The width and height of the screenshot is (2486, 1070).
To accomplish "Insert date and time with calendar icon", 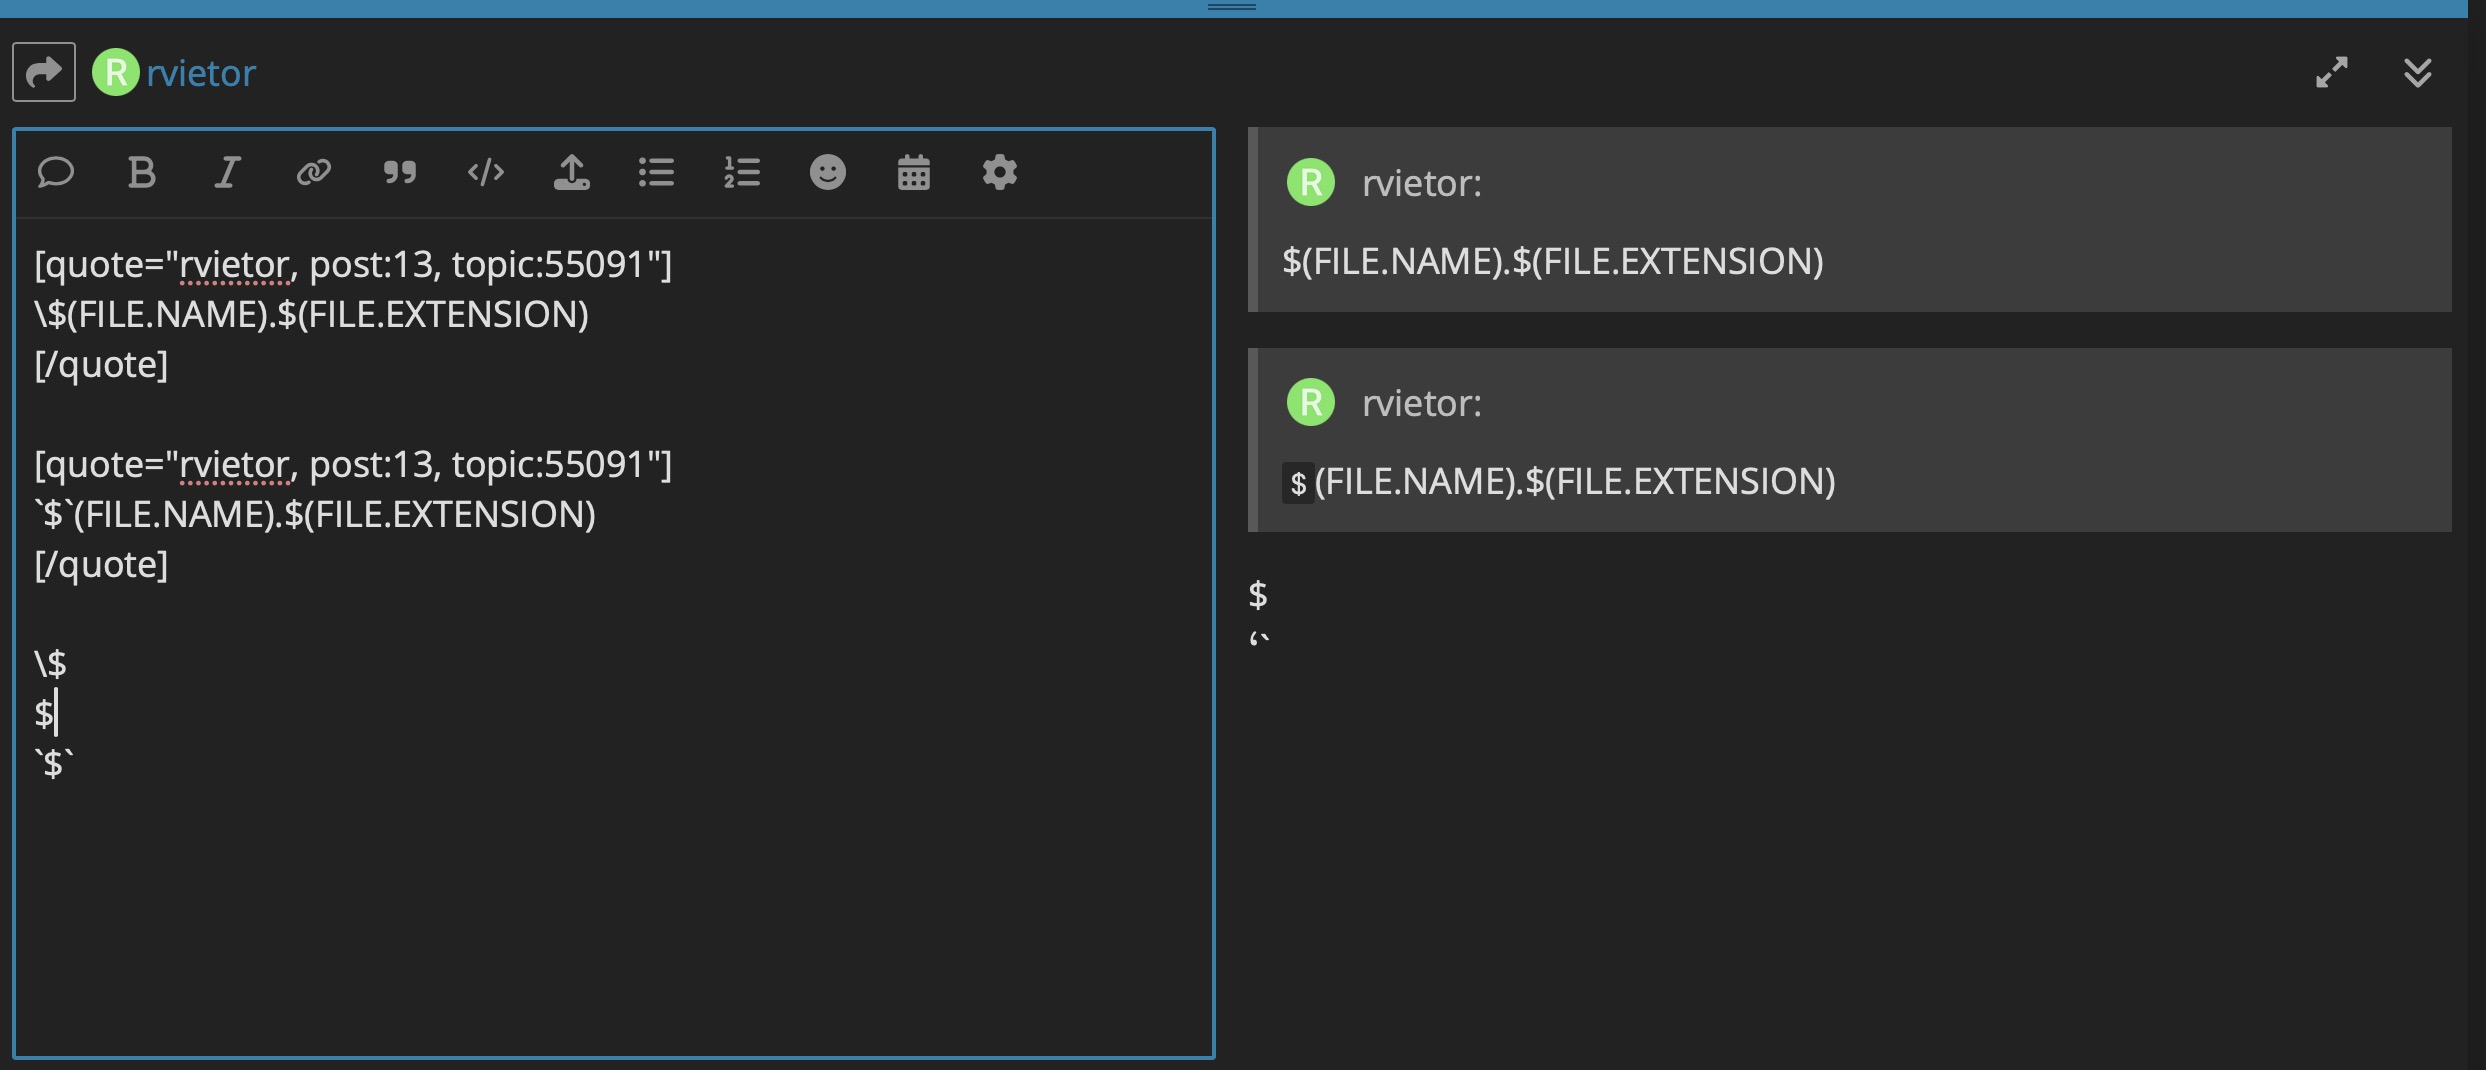I will [x=913, y=173].
